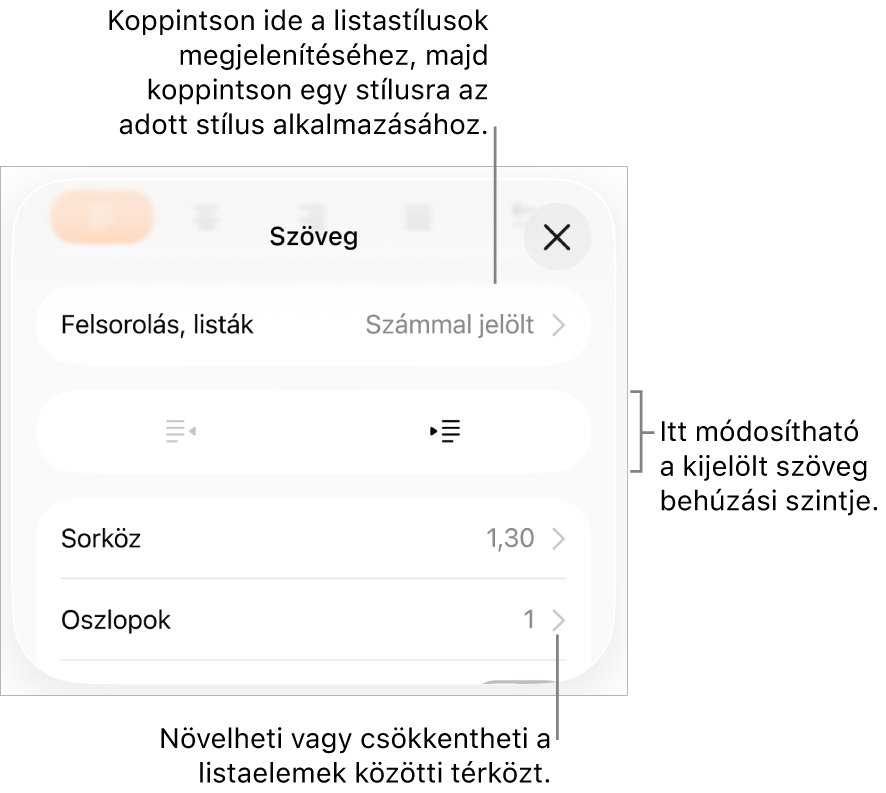Image resolution: width=886 pixels, height=793 pixels.
Task: Decrease indent of selected text
Action: pos(181,431)
